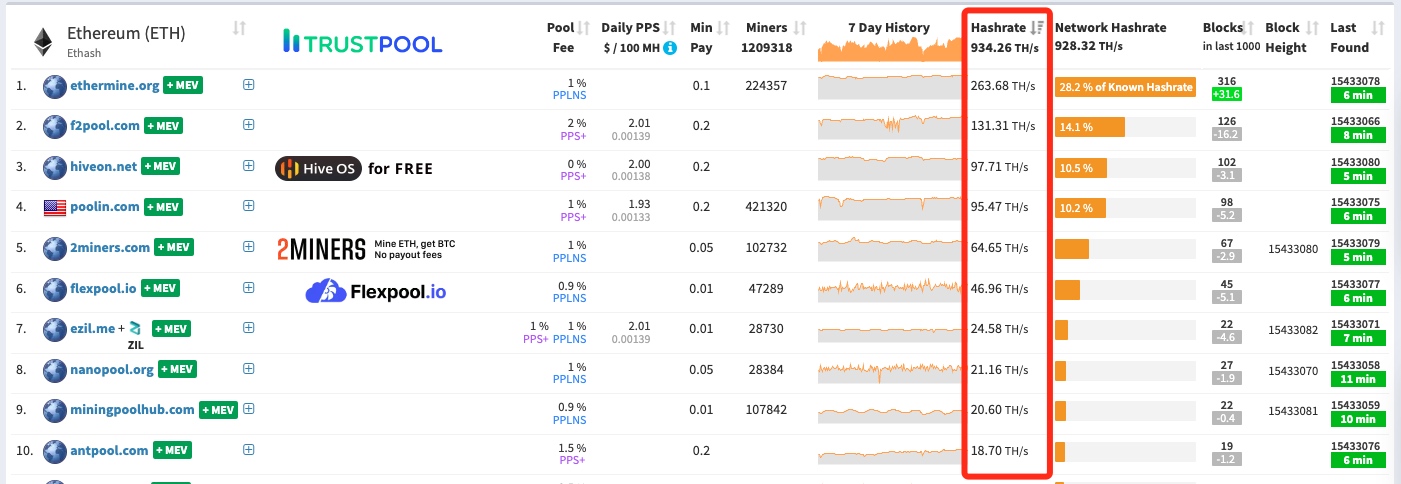Sort table by Hashrate column

click(x=1038, y=28)
